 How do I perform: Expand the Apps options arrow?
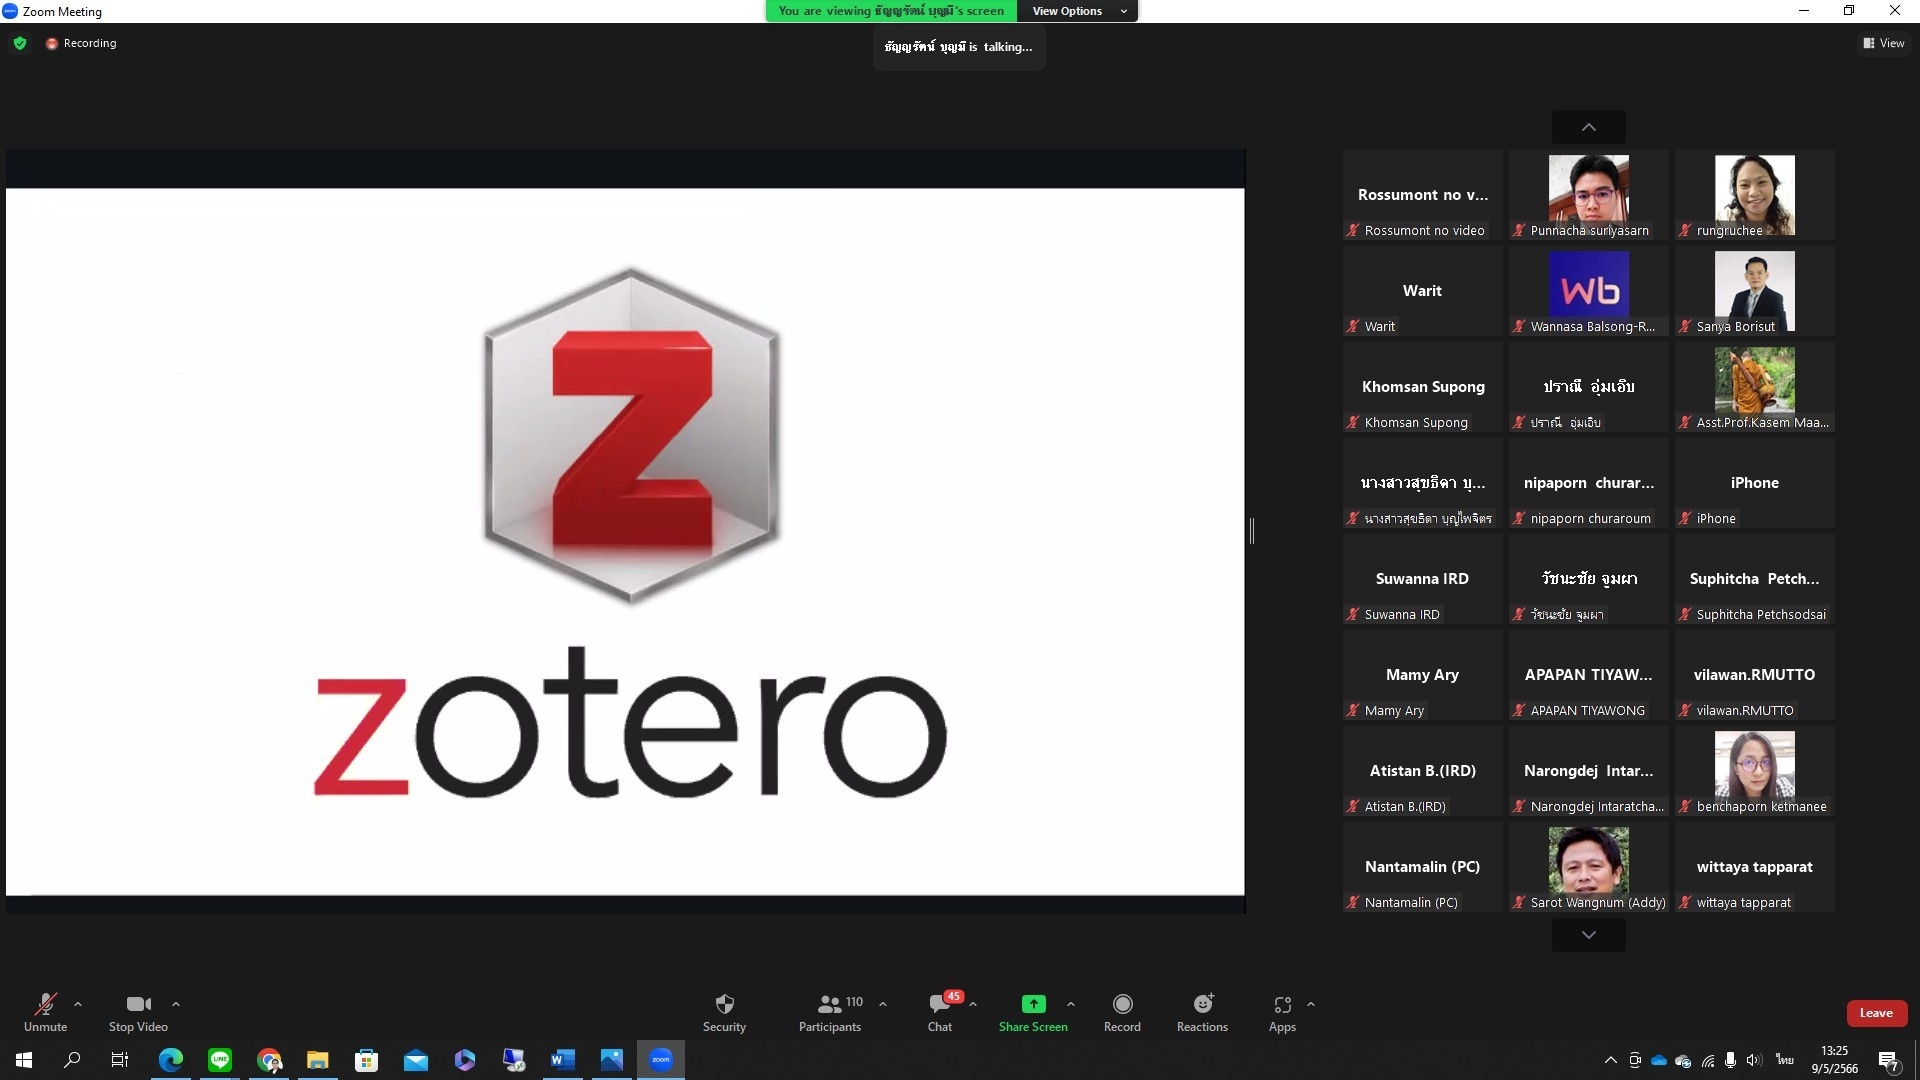1311,1004
